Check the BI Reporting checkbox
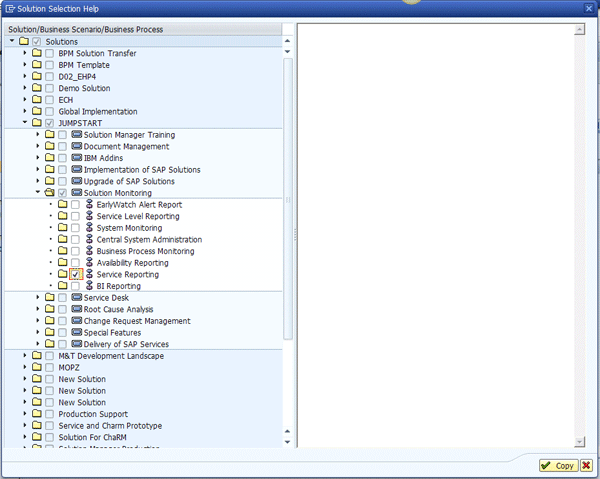The height and width of the screenshot is (479, 600). [75, 286]
